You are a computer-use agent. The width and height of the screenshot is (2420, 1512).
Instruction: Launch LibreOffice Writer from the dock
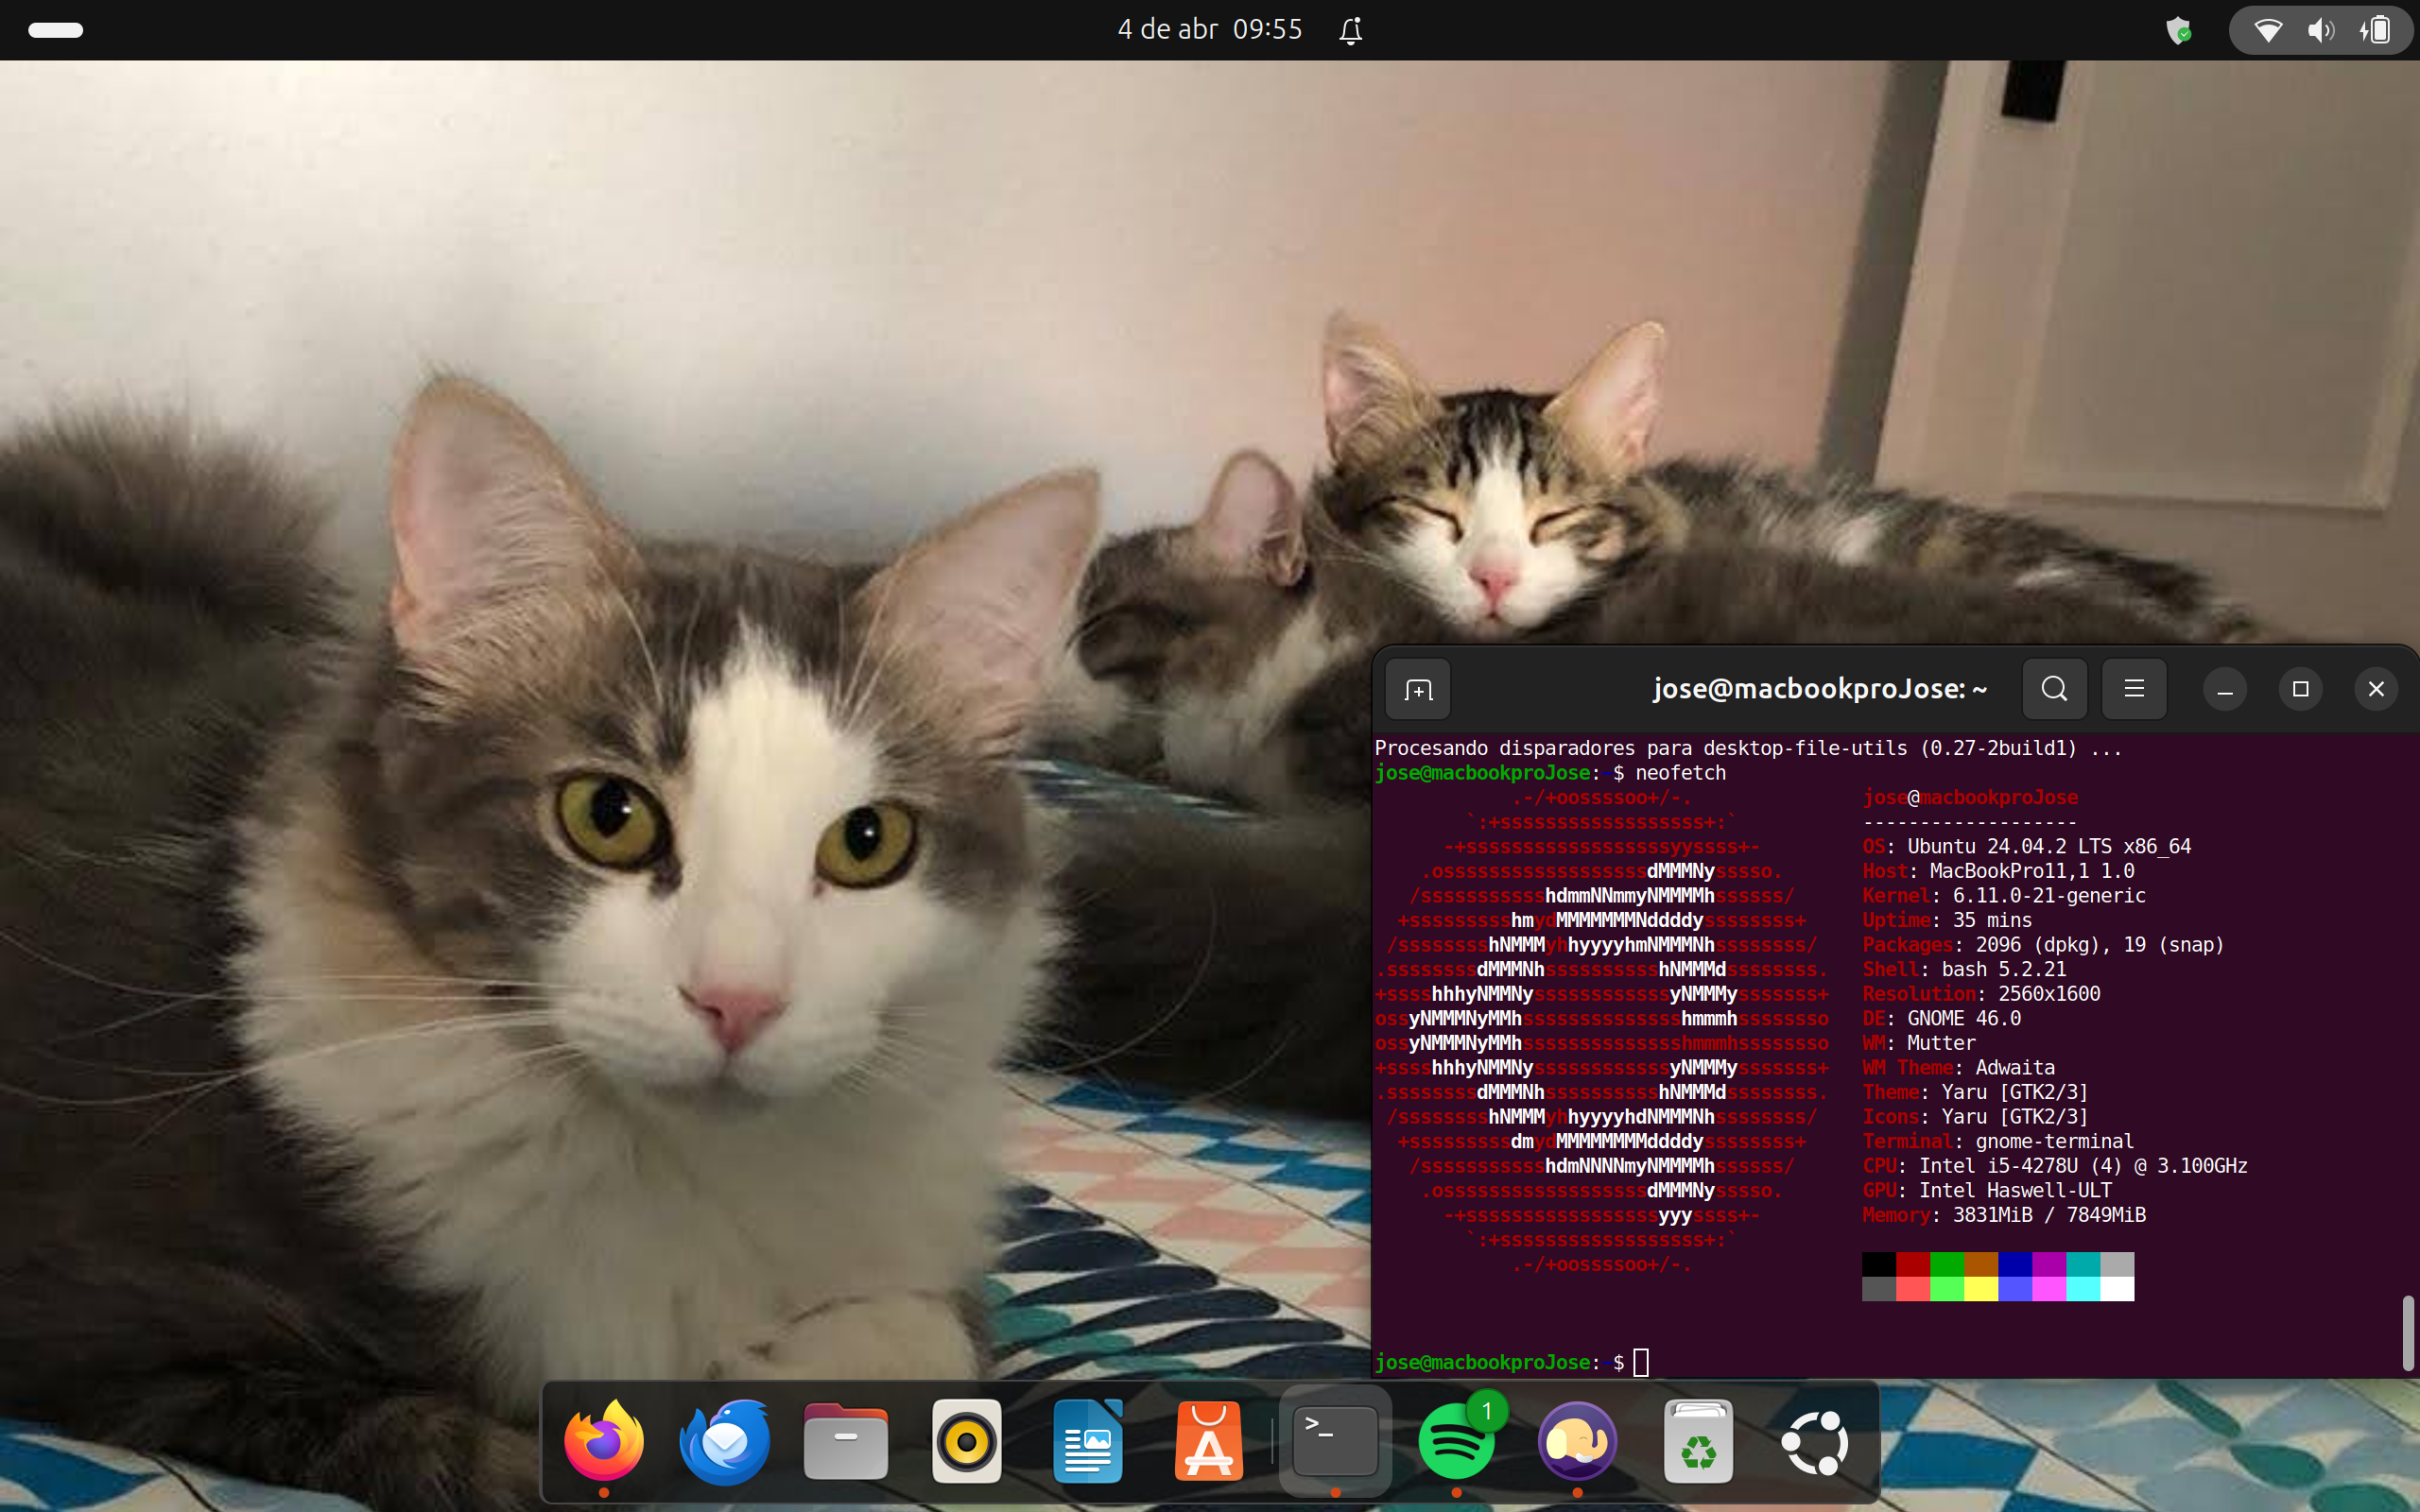point(1088,1441)
